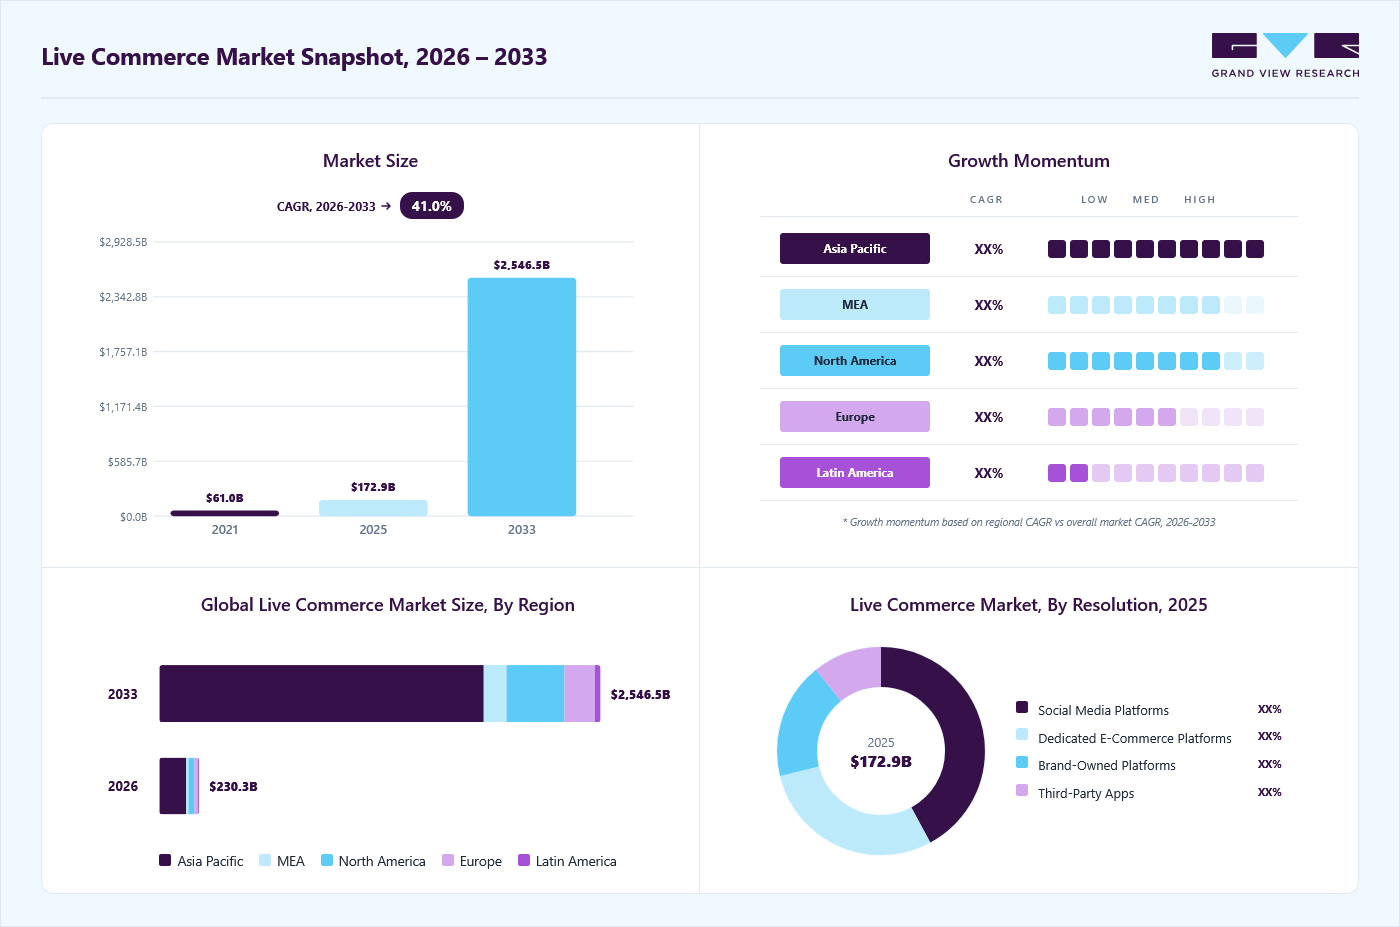Click the MEA legend swatch

pos(265,860)
